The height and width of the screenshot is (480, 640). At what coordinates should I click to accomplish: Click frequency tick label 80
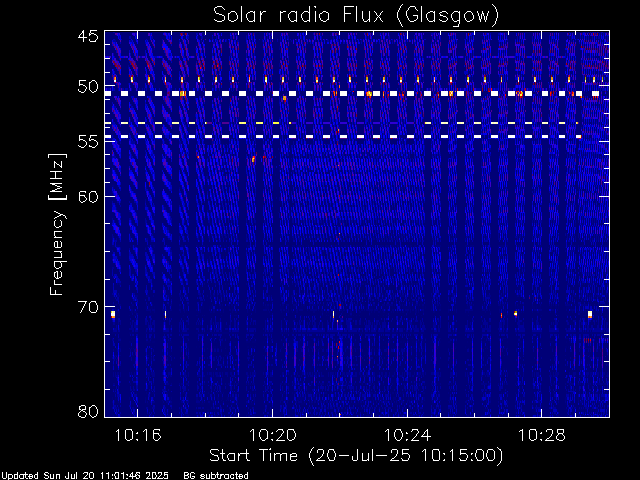pos(88,411)
